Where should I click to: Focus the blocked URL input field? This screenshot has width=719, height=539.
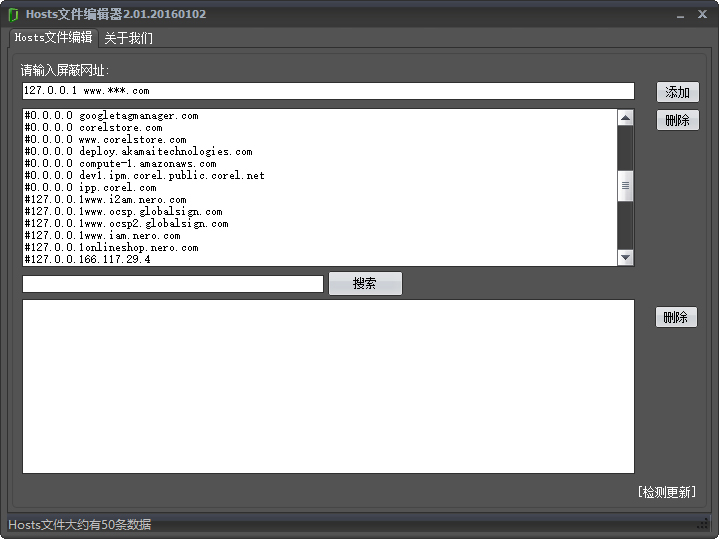point(328,91)
